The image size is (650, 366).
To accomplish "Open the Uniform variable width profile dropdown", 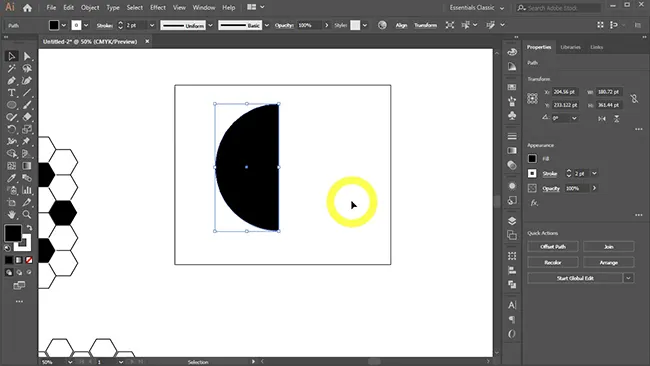I will coord(210,25).
